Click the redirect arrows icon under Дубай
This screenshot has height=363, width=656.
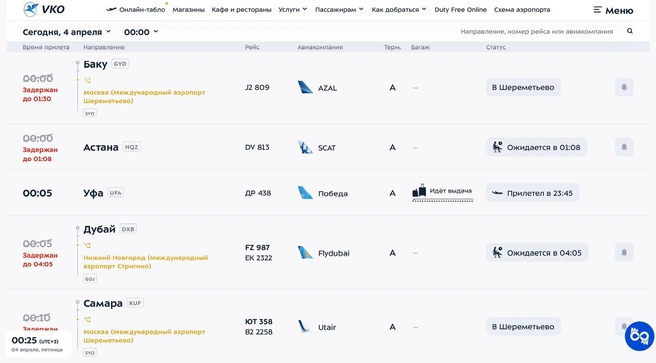pyautogui.click(x=87, y=245)
